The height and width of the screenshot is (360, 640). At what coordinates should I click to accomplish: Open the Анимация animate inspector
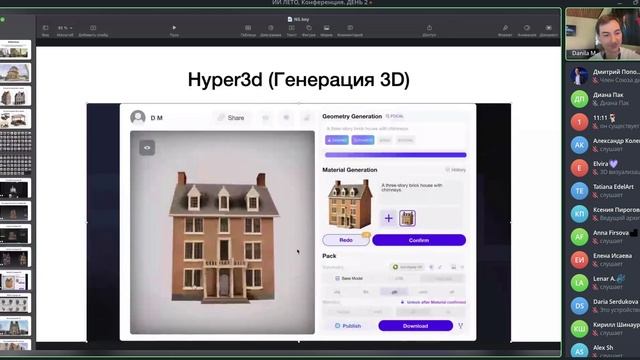[x=527, y=28]
